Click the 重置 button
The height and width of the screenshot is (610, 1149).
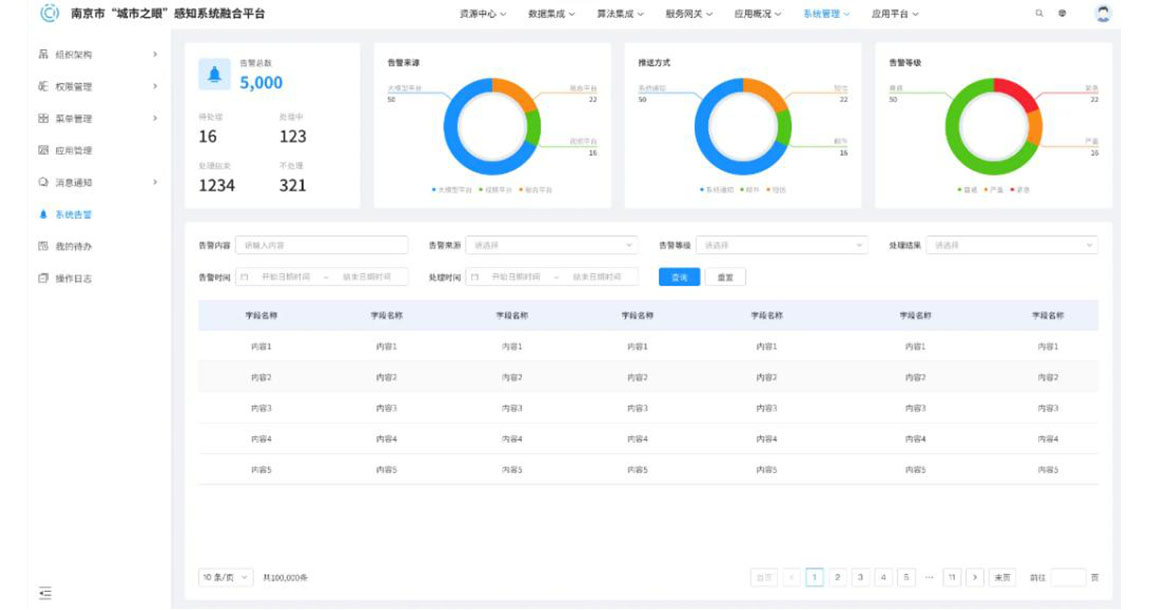click(725, 277)
